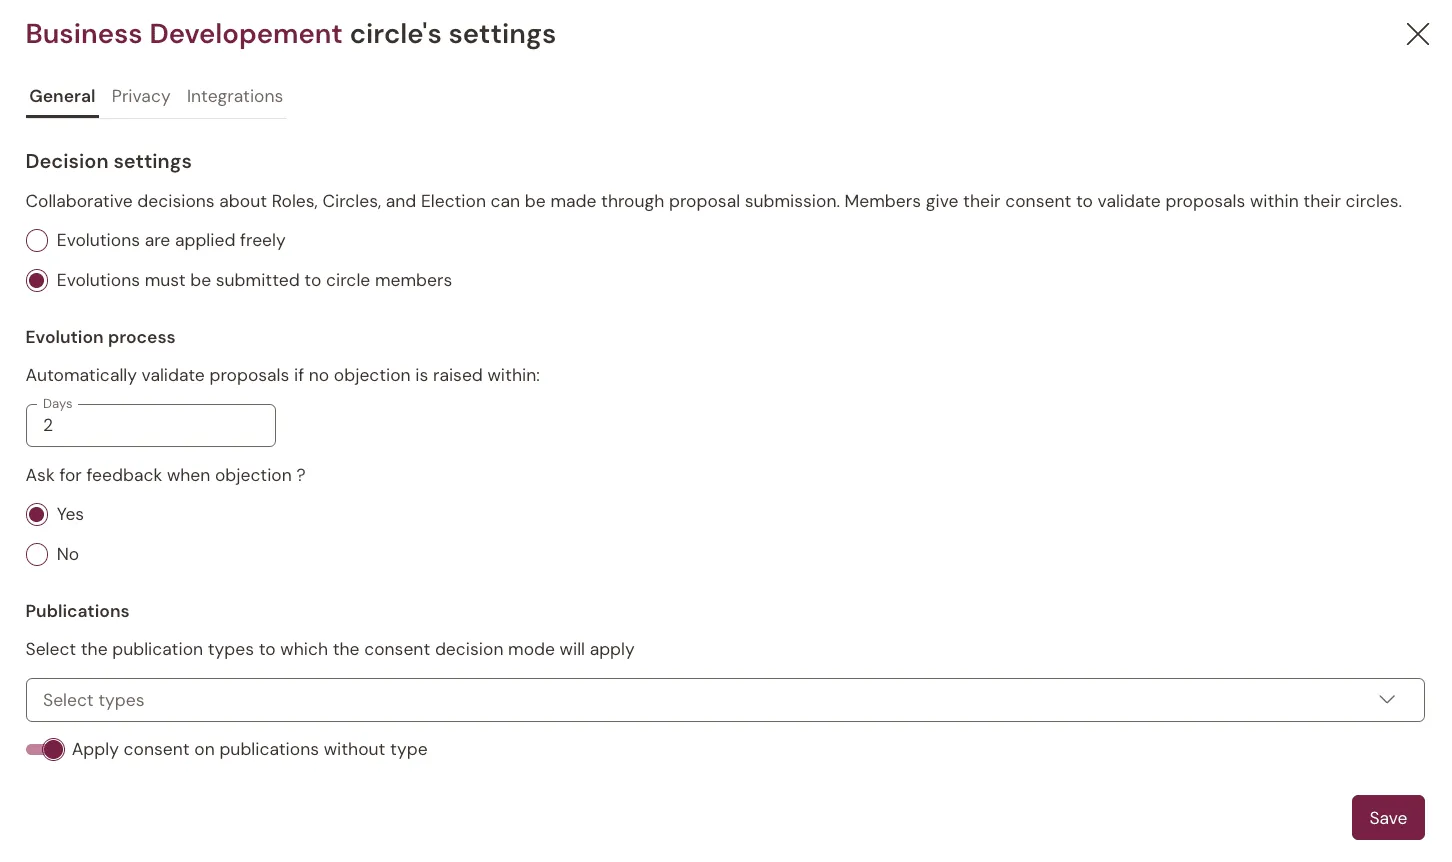This screenshot has height=862, width=1452.
Task: Open the General tab
Action: coord(62,96)
